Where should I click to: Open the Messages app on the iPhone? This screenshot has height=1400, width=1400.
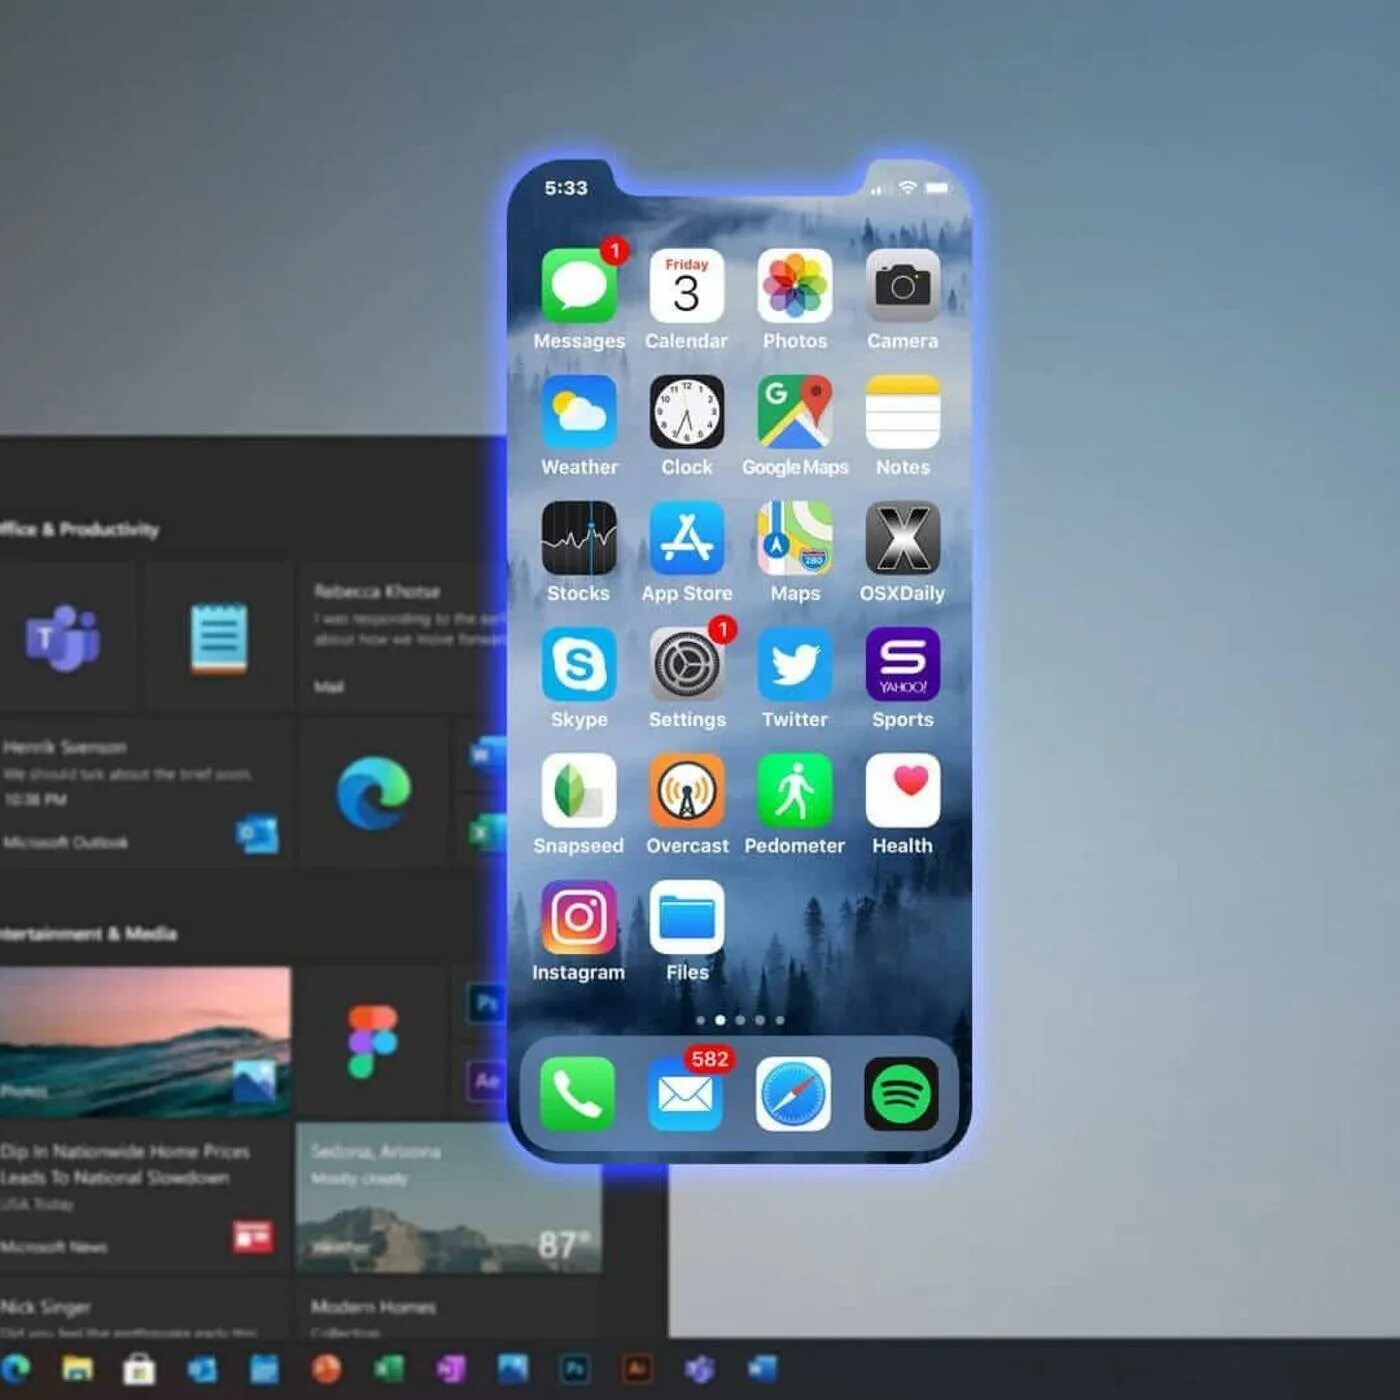[579, 286]
